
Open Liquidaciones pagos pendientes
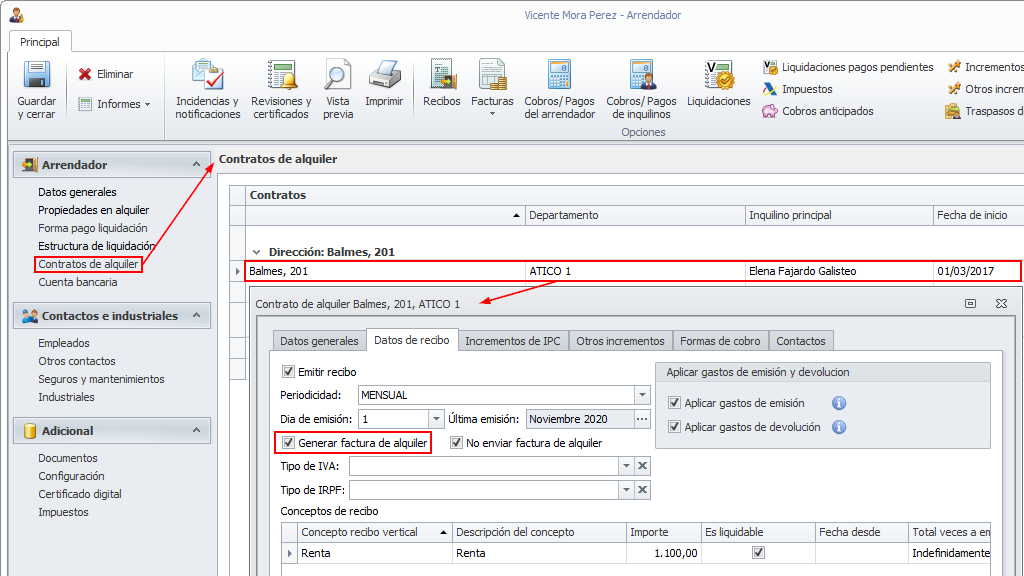848,67
